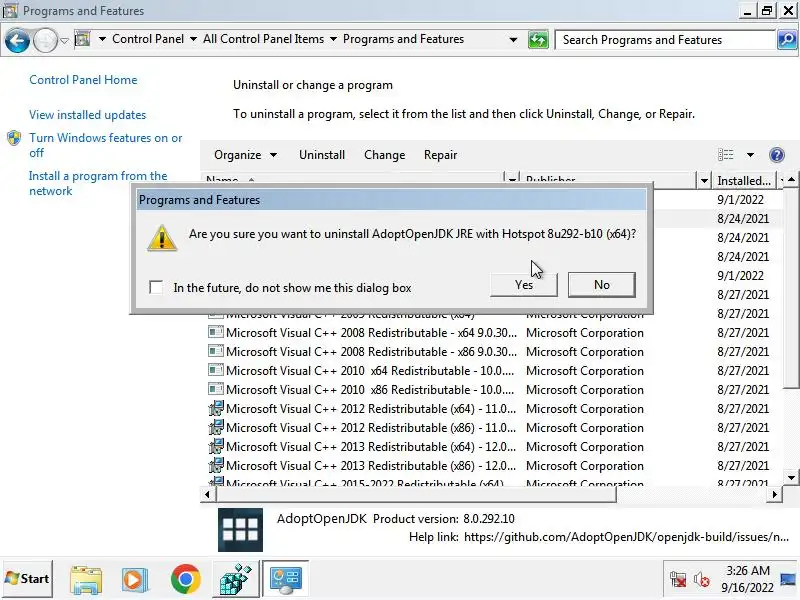
Task: Click Change in the toolbar
Action: pyautogui.click(x=385, y=155)
